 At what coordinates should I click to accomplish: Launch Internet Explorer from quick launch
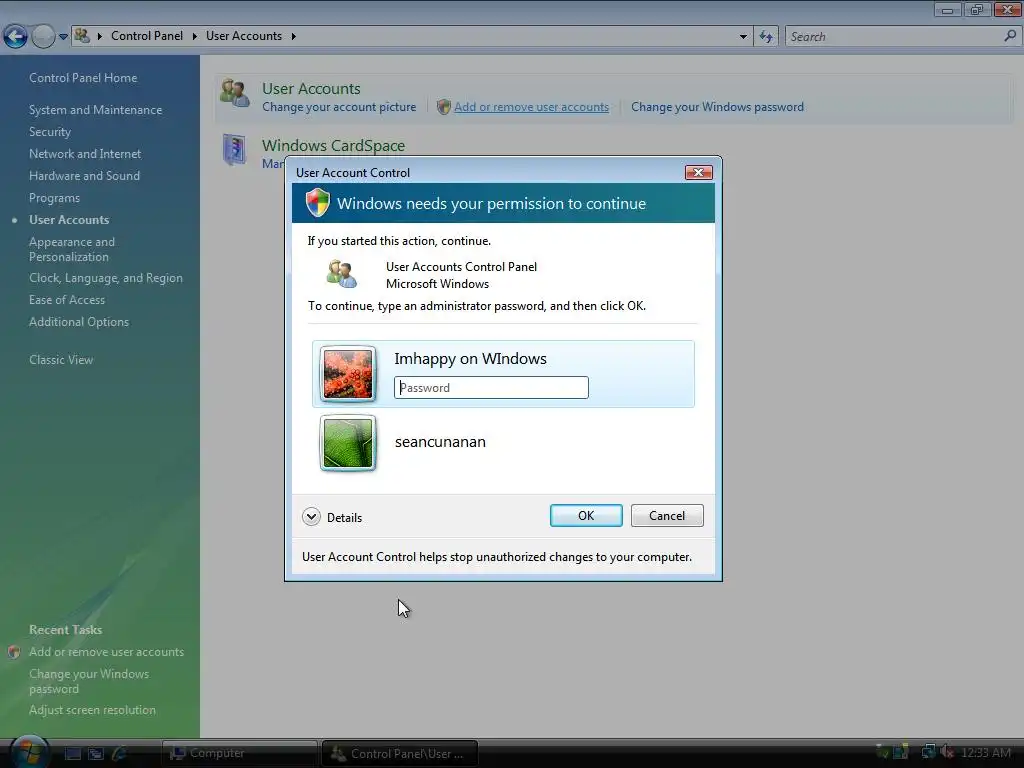(x=120, y=754)
